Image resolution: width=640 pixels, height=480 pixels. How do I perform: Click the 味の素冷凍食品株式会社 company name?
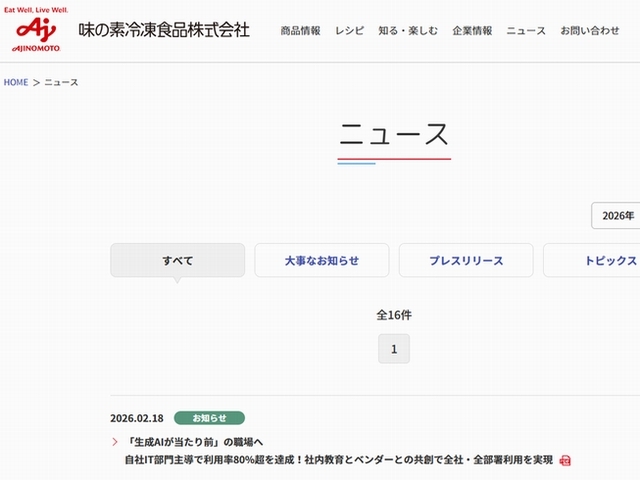[164, 31]
